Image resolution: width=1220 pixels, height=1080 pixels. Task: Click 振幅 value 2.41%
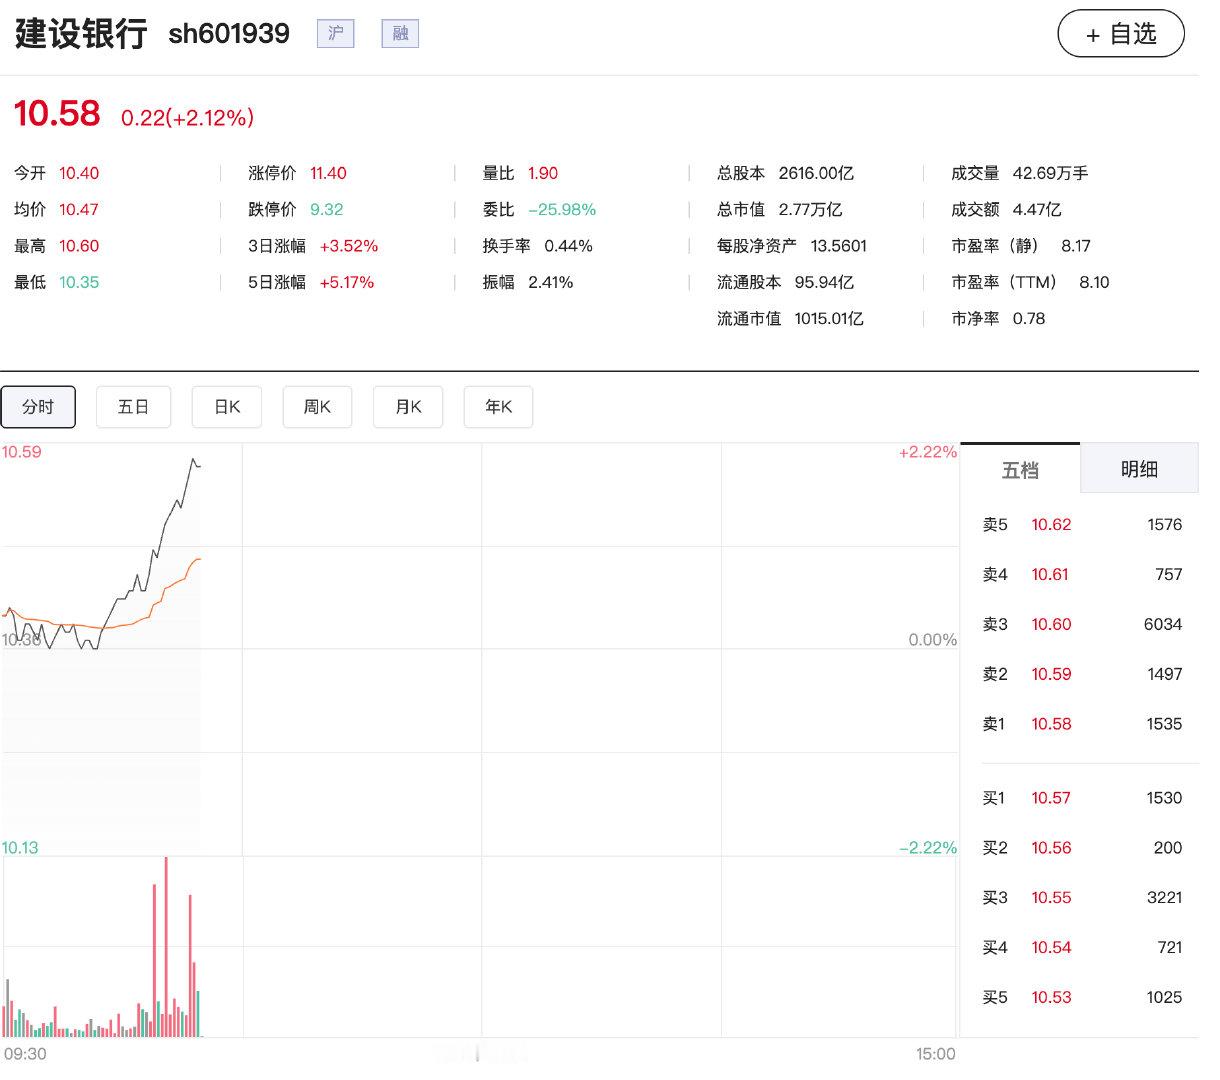[x=551, y=282]
